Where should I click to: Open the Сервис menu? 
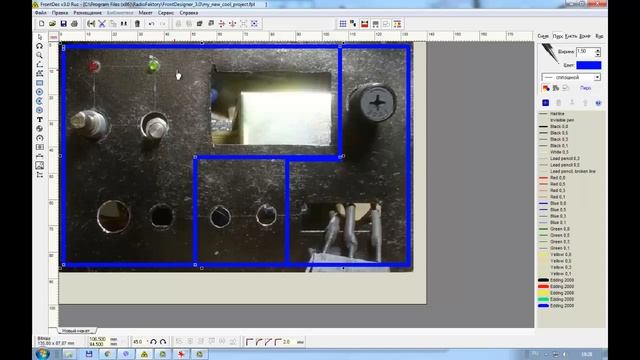click(166, 13)
